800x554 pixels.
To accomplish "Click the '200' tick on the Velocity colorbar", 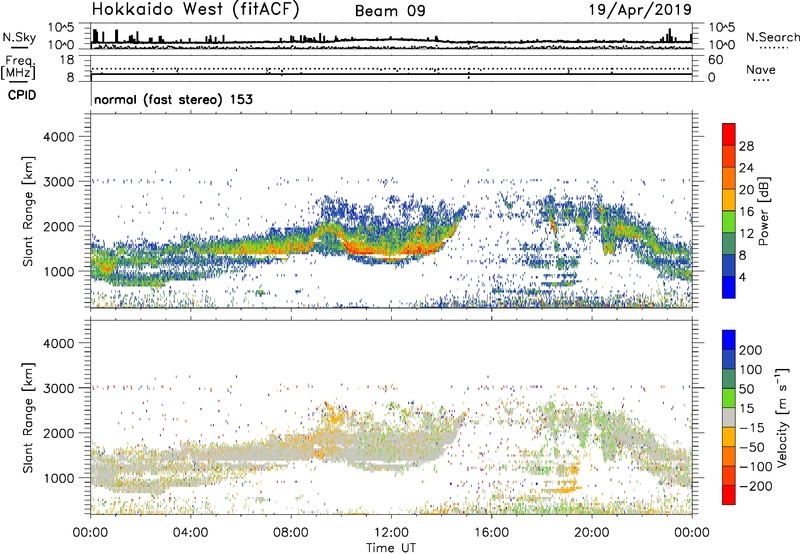I will [x=751, y=350].
